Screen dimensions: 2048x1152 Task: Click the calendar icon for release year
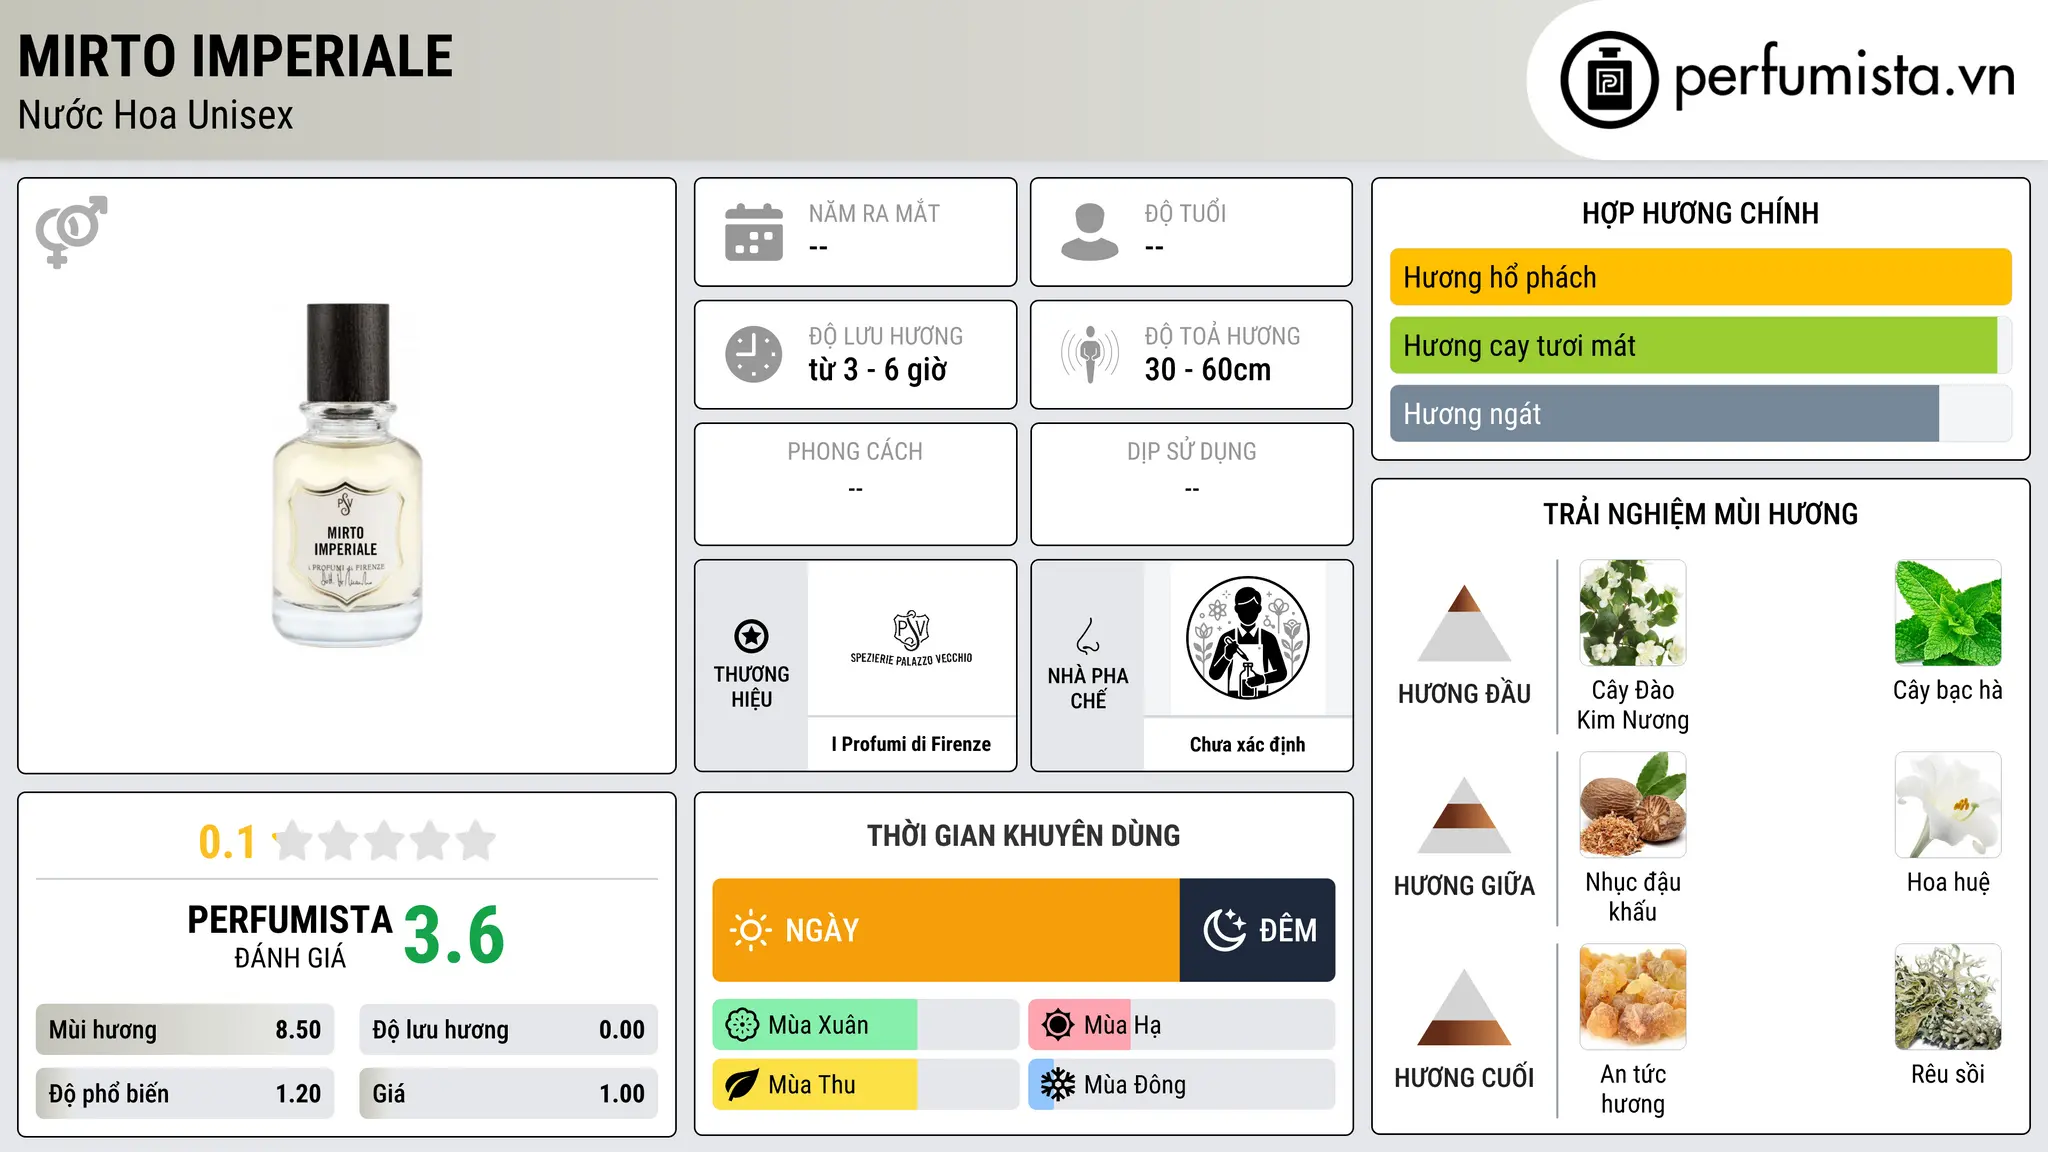[x=754, y=232]
